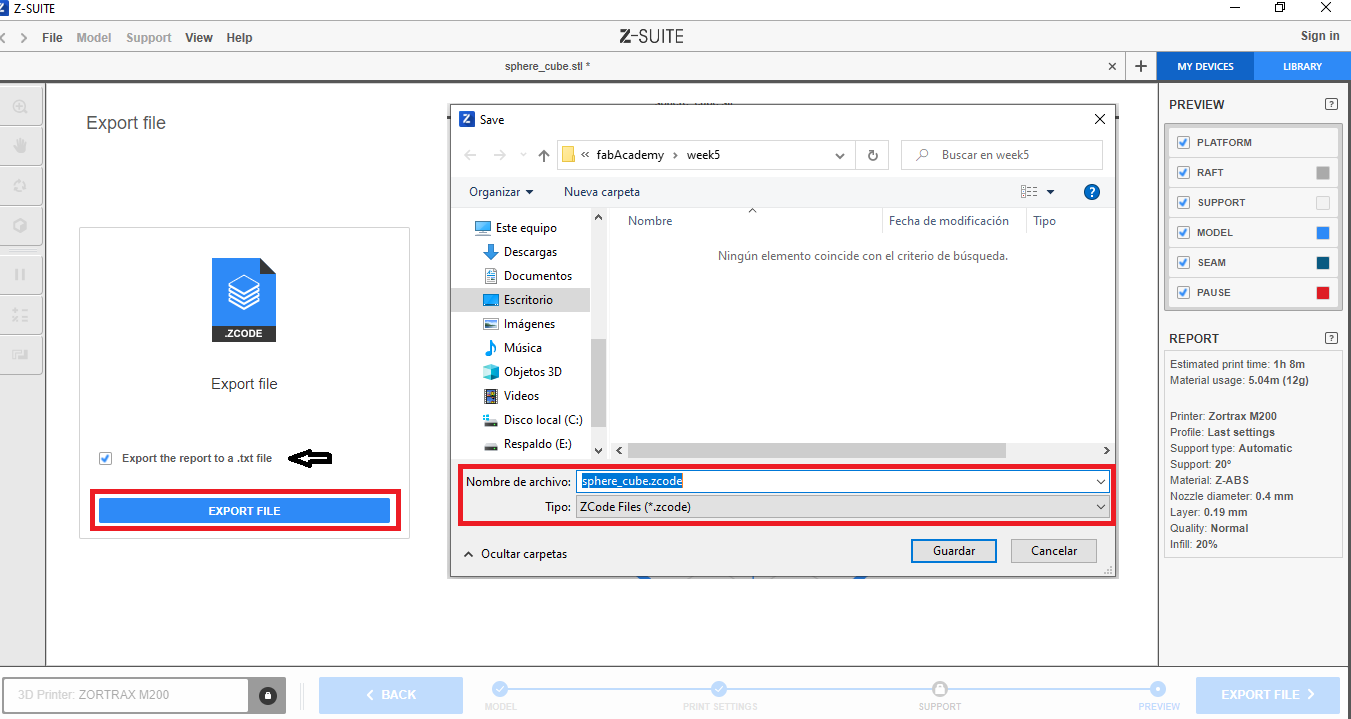Switch to LIBRARY tab
This screenshot has height=719, width=1351.
pos(1302,66)
